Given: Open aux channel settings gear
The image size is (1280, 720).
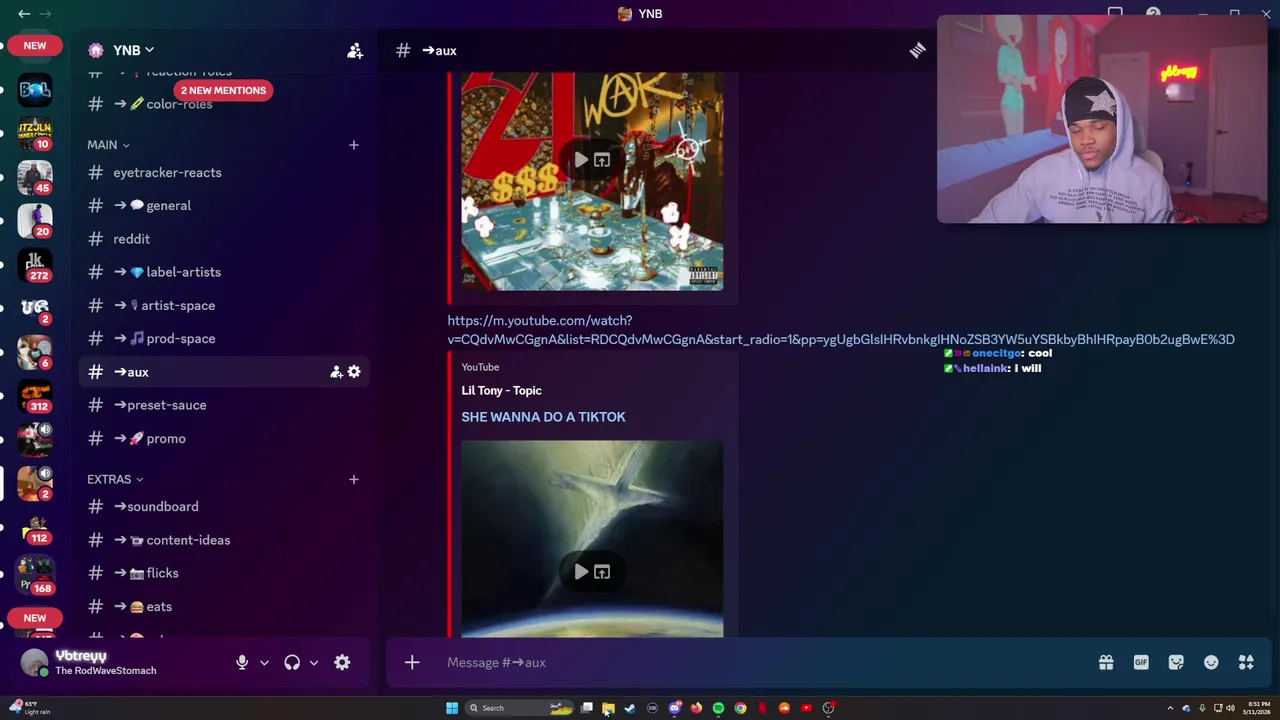Looking at the screenshot, I should point(354,372).
